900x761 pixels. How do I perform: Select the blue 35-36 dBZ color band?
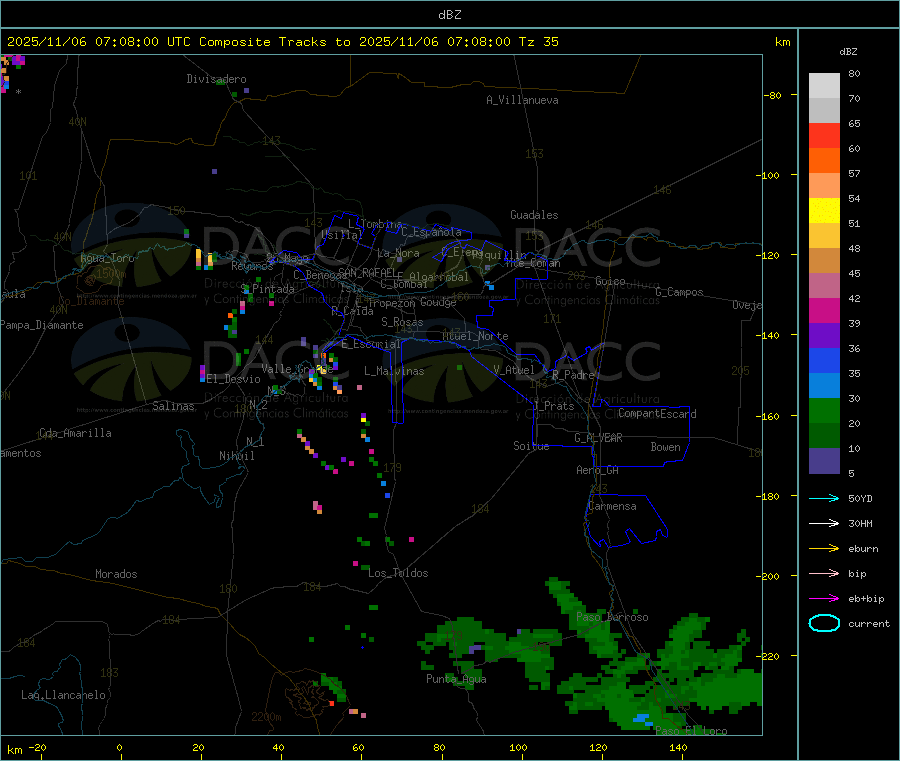(824, 360)
